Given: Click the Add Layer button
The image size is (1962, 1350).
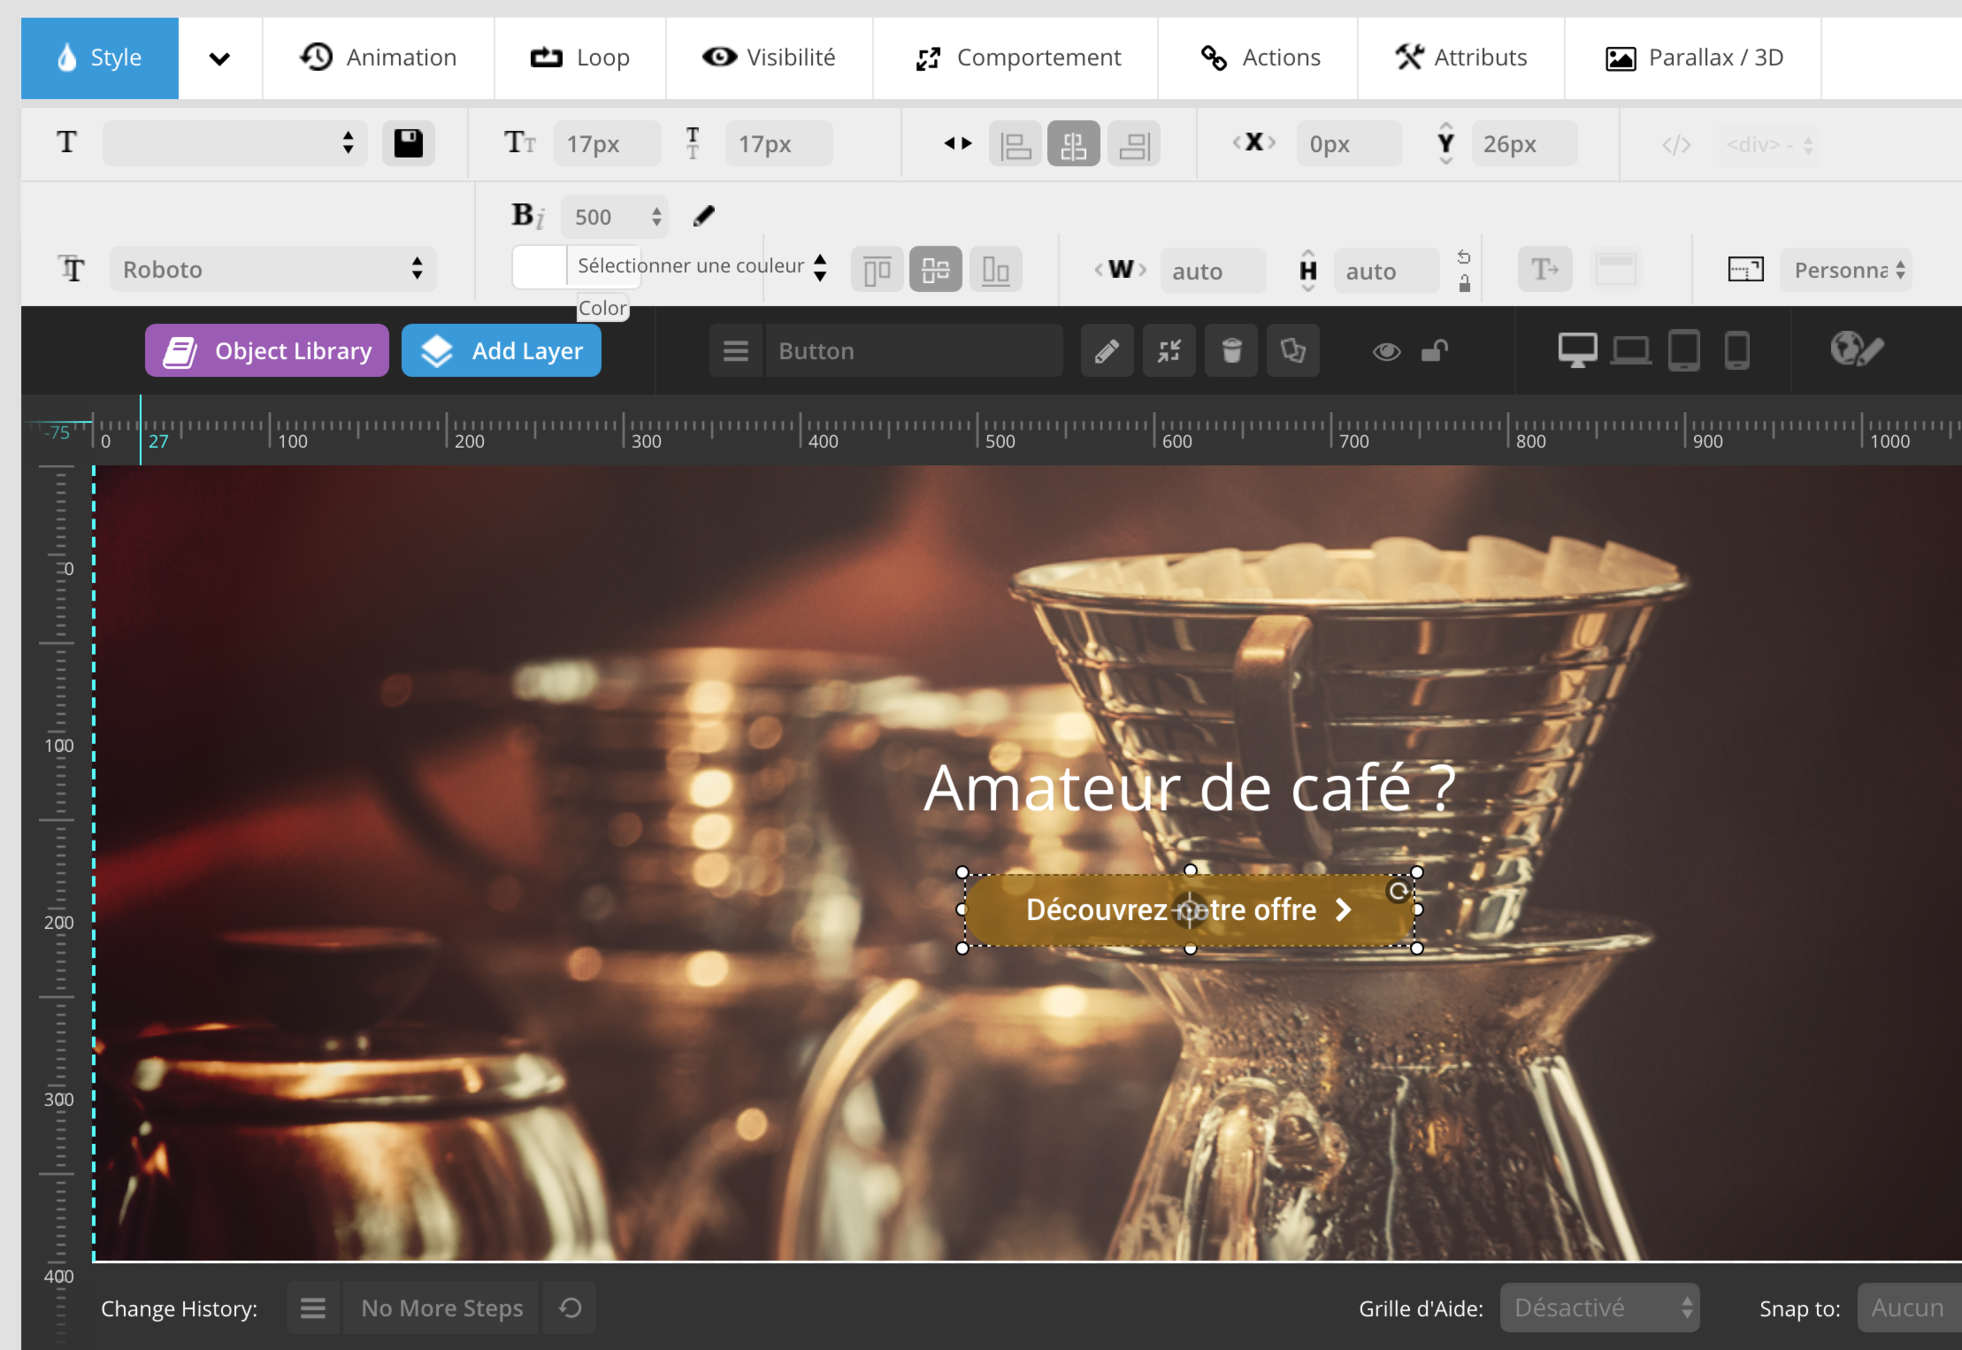Looking at the screenshot, I should 501,351.
